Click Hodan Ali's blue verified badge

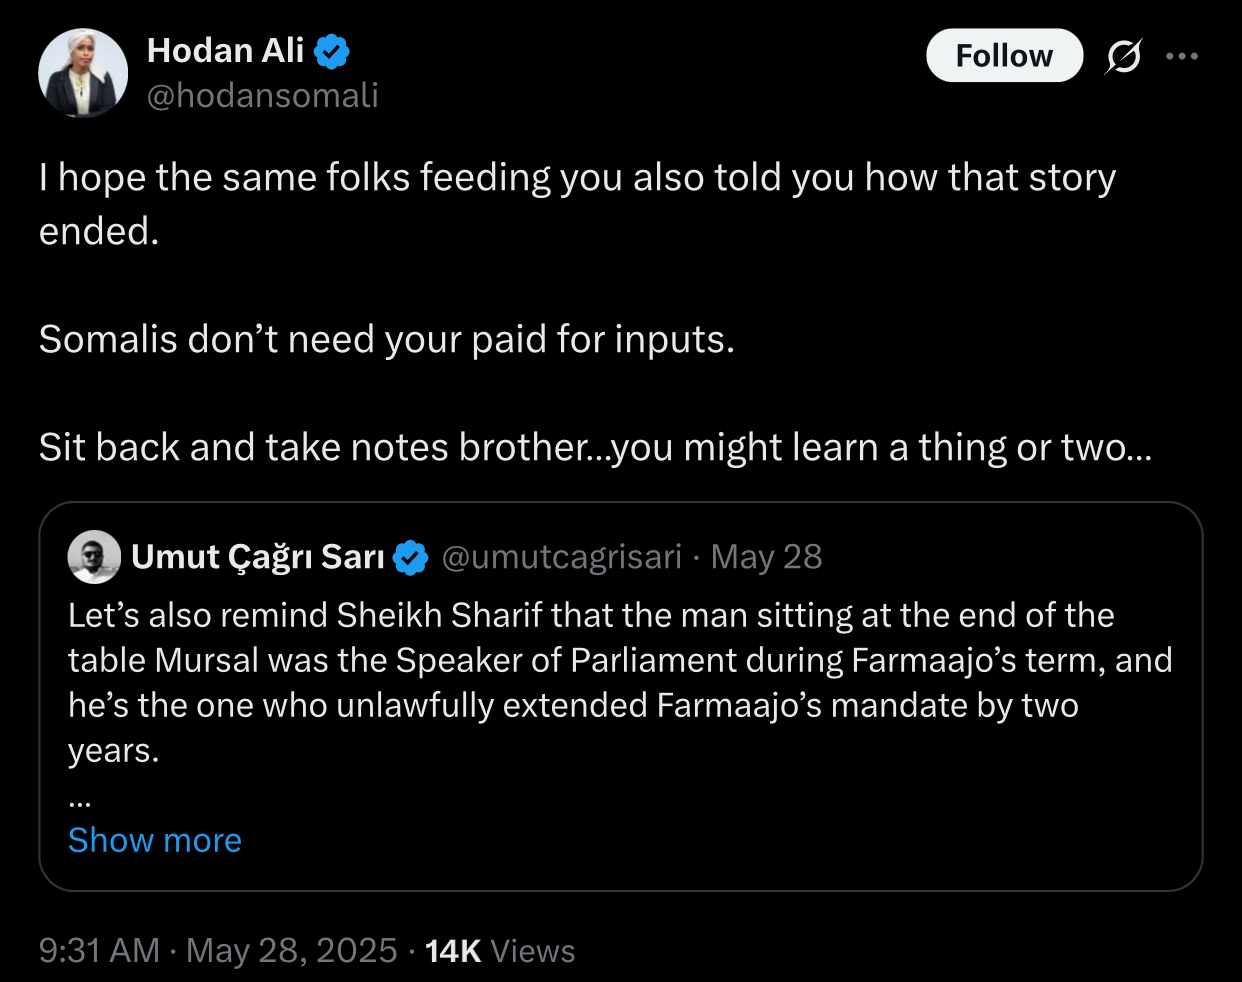pyautogui.click(x=332, y=51)
